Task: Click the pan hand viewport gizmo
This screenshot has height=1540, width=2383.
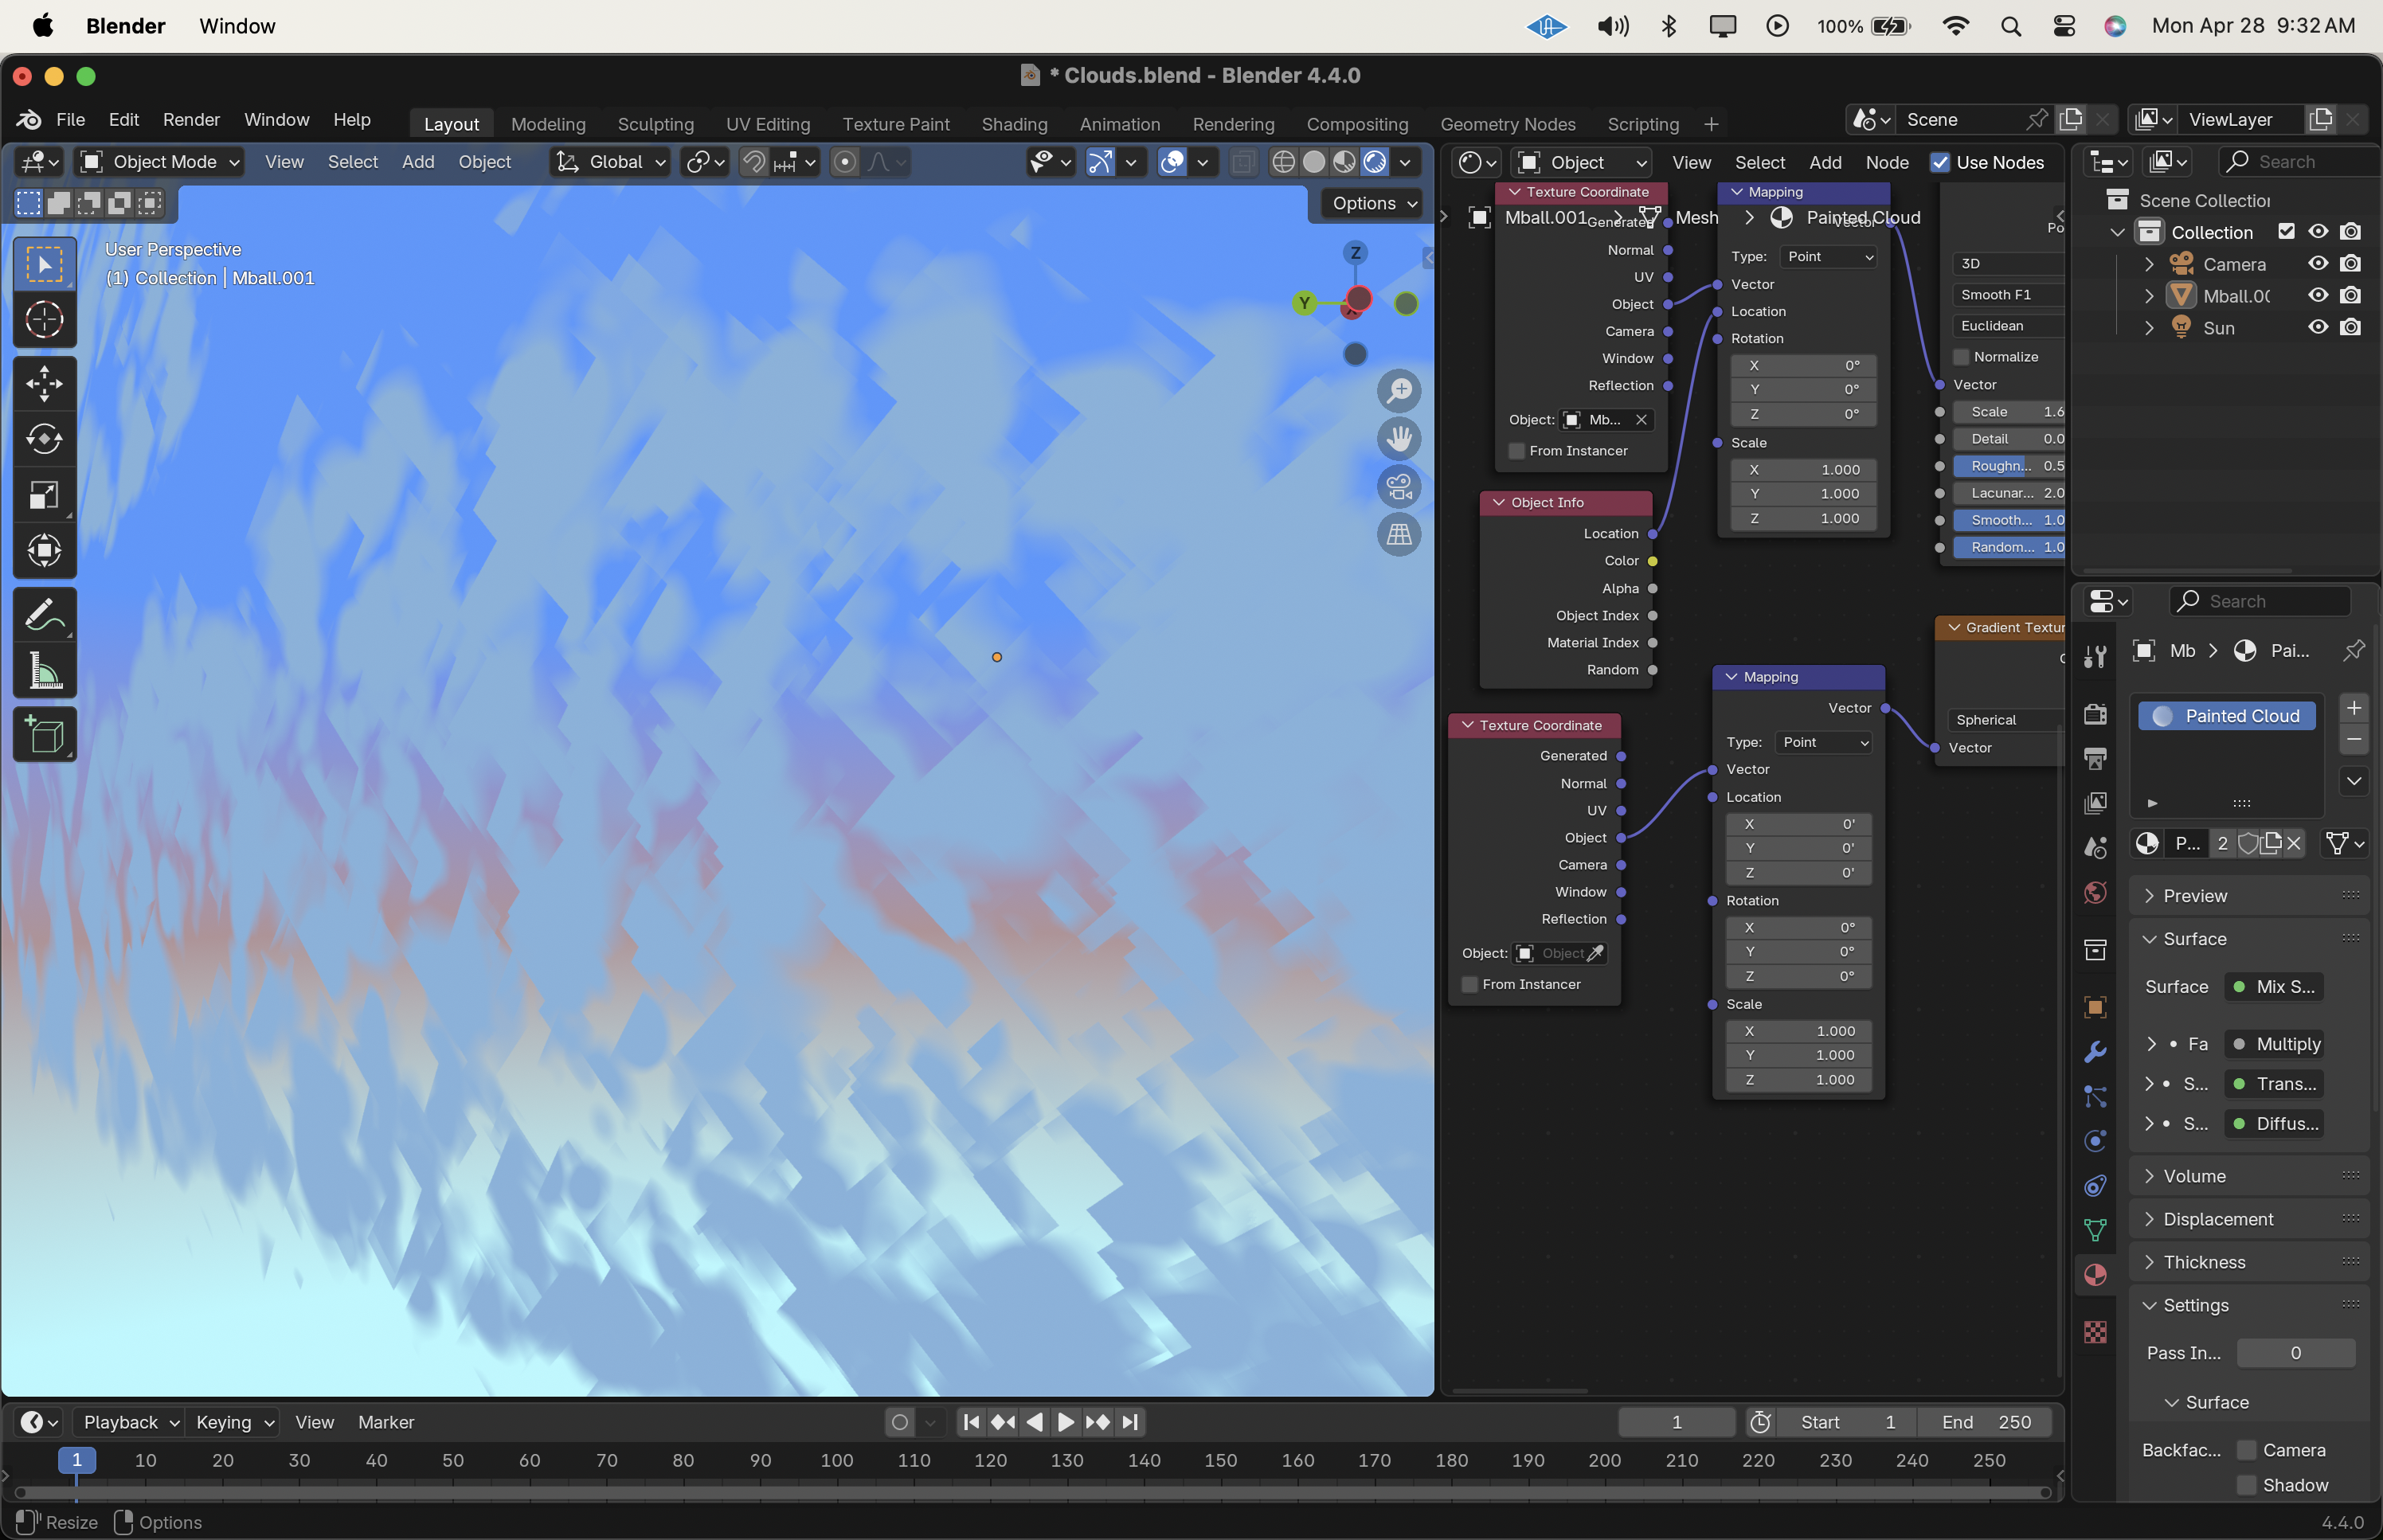Action: click(1399, 438)
